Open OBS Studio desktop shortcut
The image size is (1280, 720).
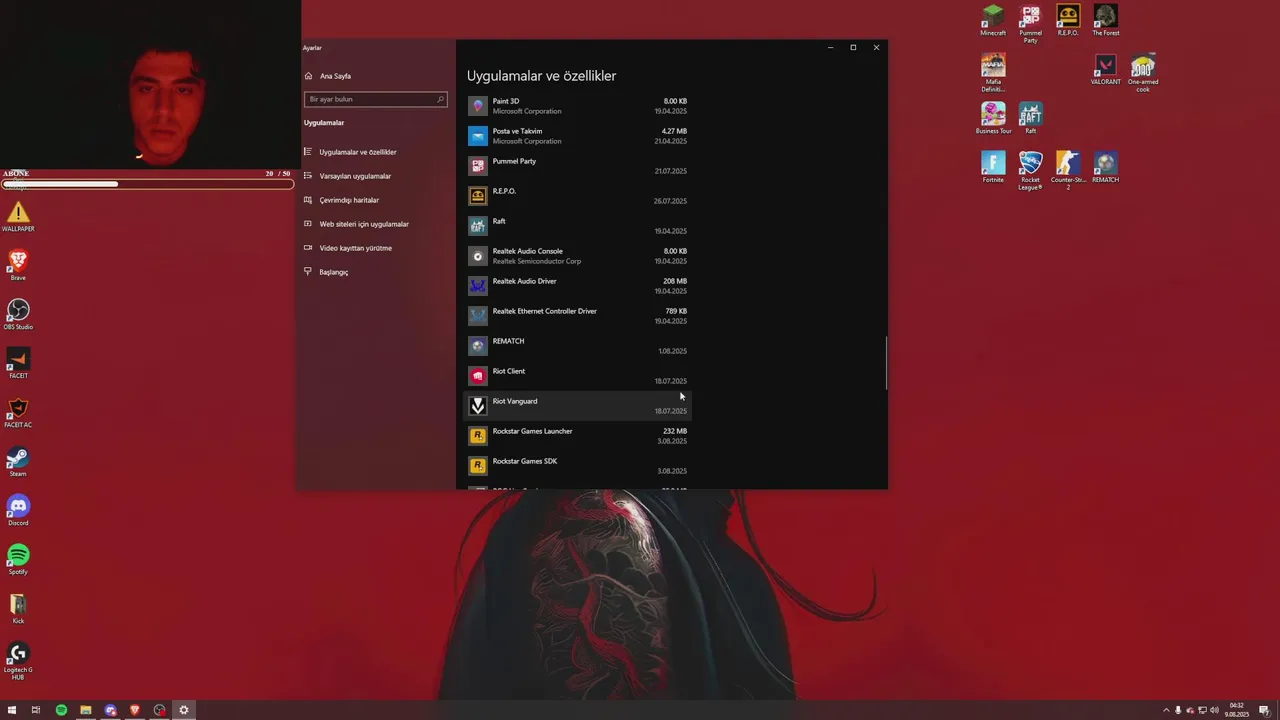tap(18, 314)
